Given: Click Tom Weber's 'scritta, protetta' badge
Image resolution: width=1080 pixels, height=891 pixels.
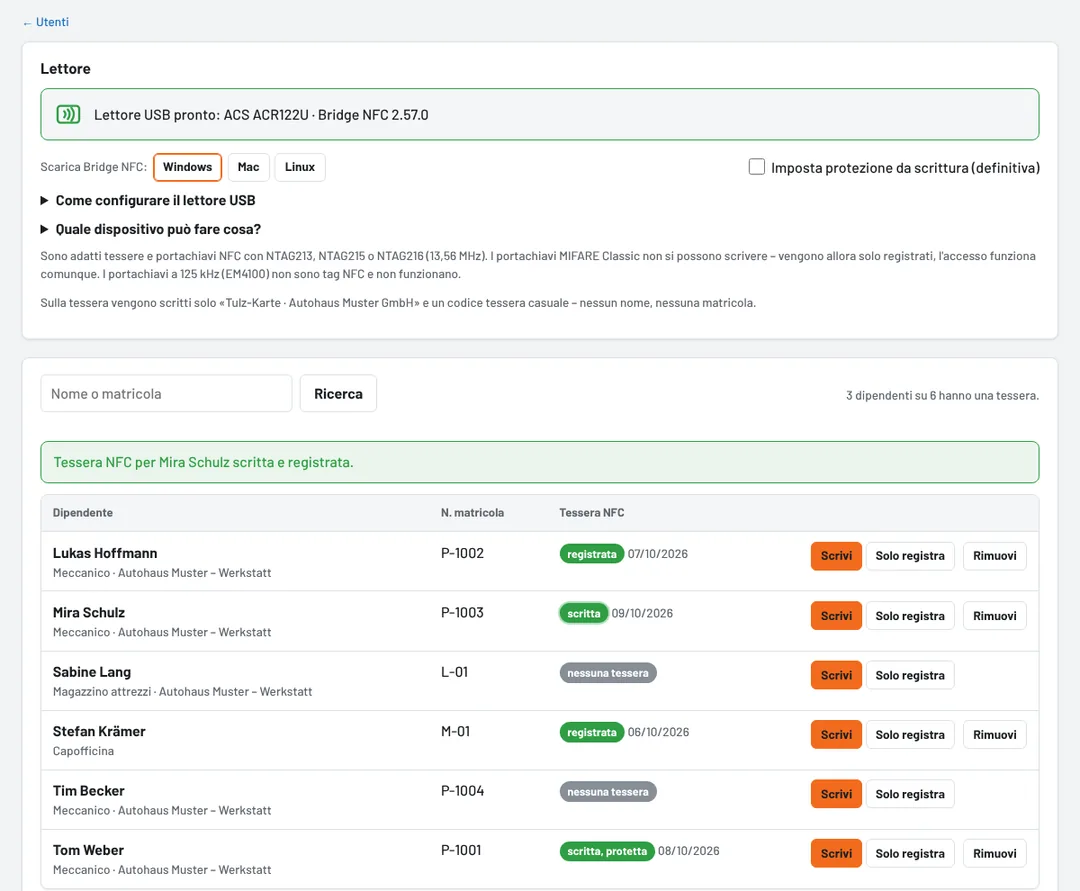Looking at the screenshot, I should (607, 851).
